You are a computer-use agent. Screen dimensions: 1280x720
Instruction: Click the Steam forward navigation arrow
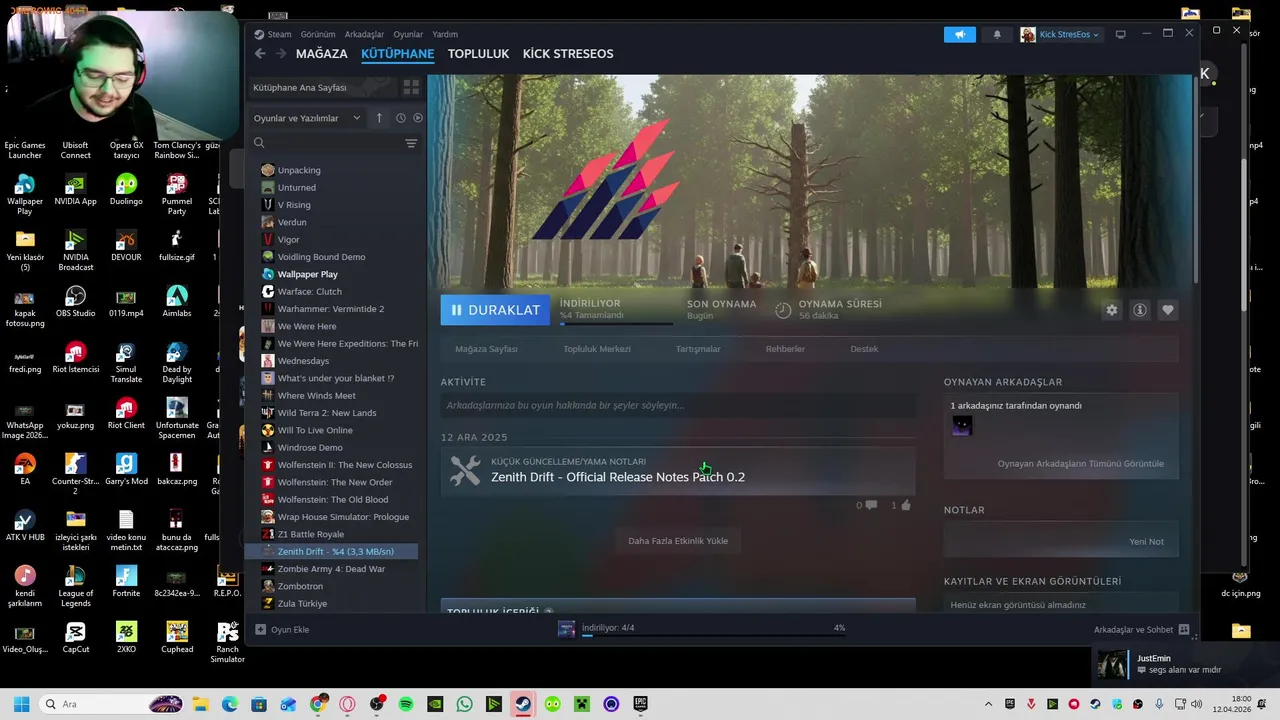[281, 54]
